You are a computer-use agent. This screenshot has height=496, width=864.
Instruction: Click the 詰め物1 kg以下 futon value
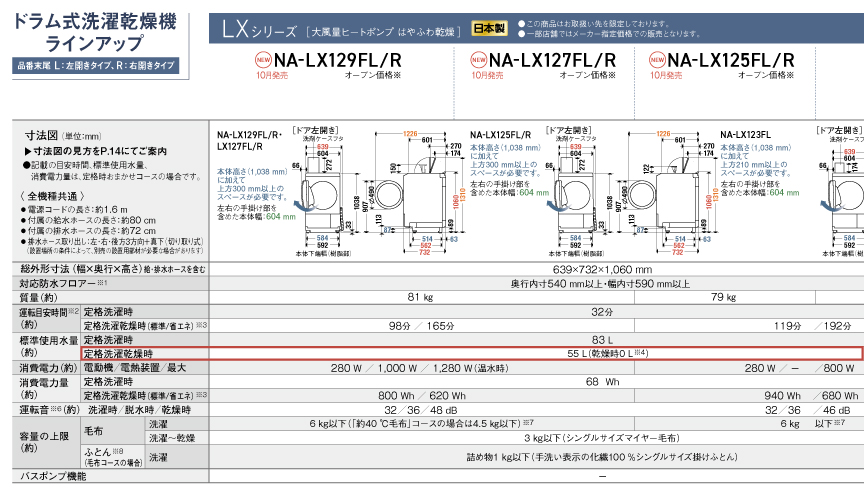(602, 457)
